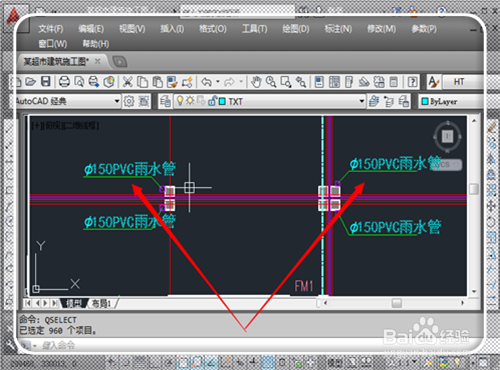Click the Block Editor icon
This screenshot has width=500, height=370.
(187, 82)
